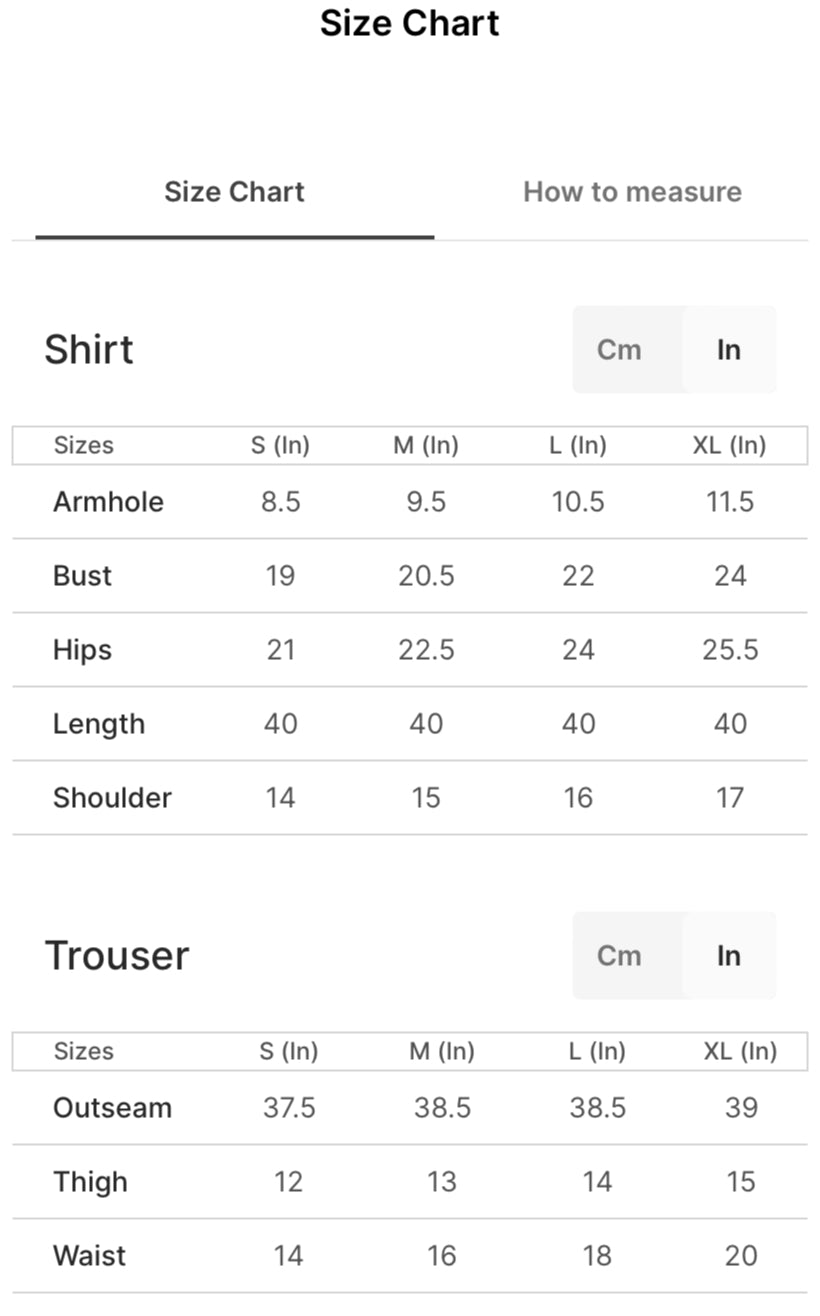The image size is (820, 1316).
Task: Click the Waist value 20 for XL
Action: point(741,1256)
